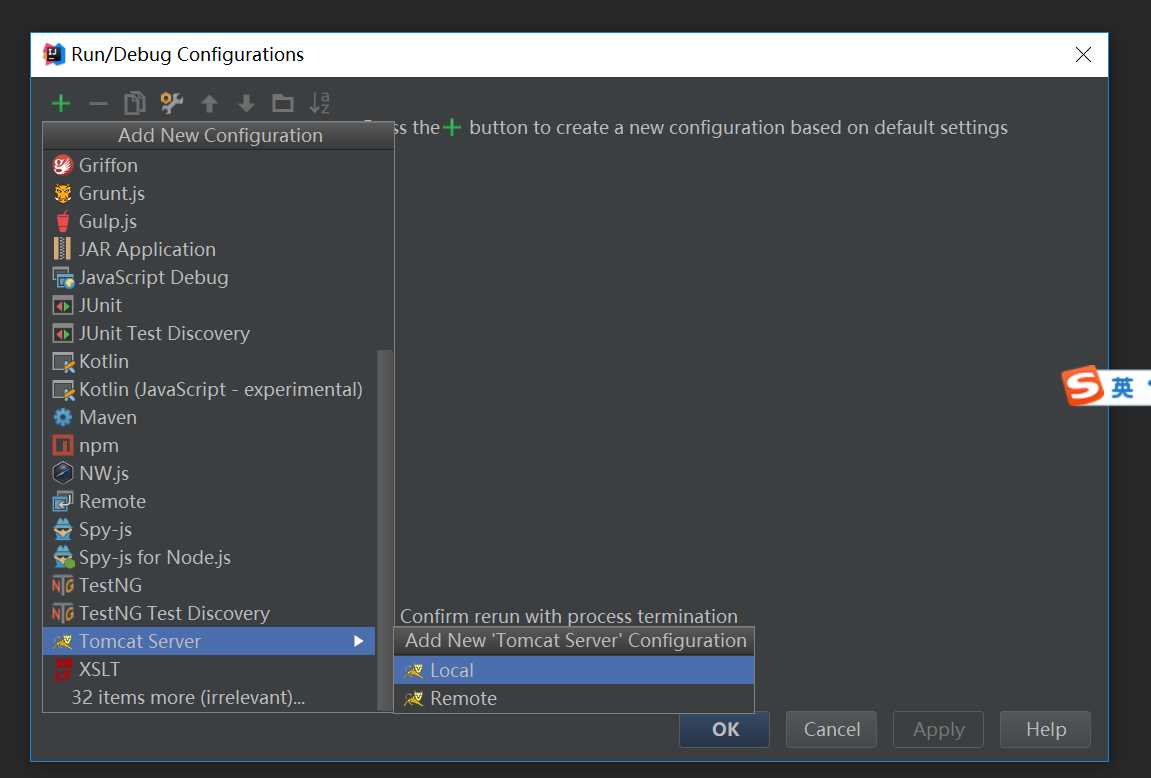
Task: Click the Create New Folder icon
Action: [x=283, y=103]
